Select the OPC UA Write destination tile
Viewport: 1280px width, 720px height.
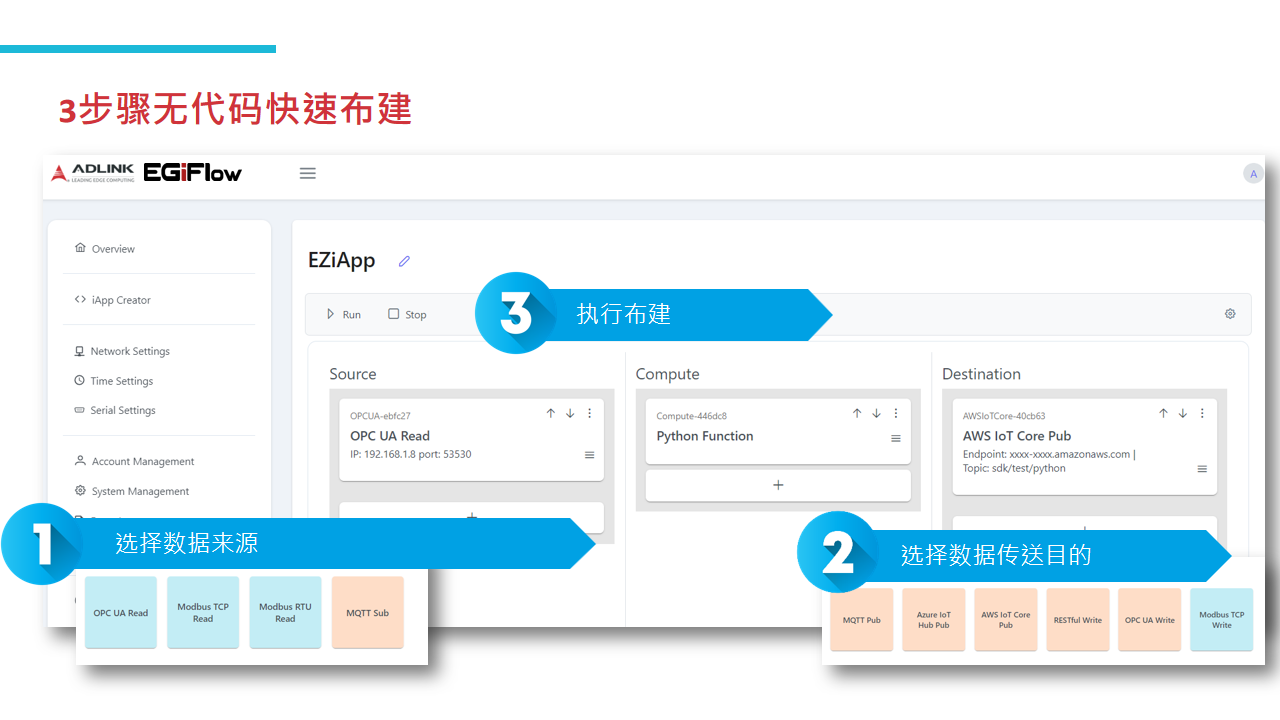pyautogui.click(x=1149, y=620)
